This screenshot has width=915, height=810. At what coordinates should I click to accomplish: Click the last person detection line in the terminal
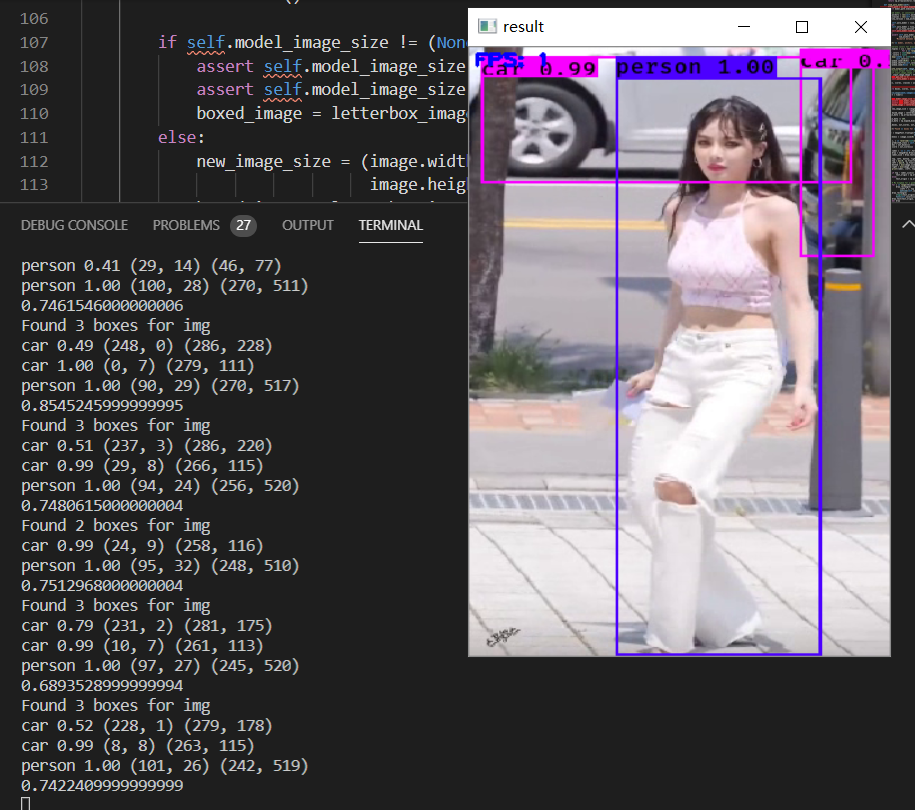tap(166, 765)
